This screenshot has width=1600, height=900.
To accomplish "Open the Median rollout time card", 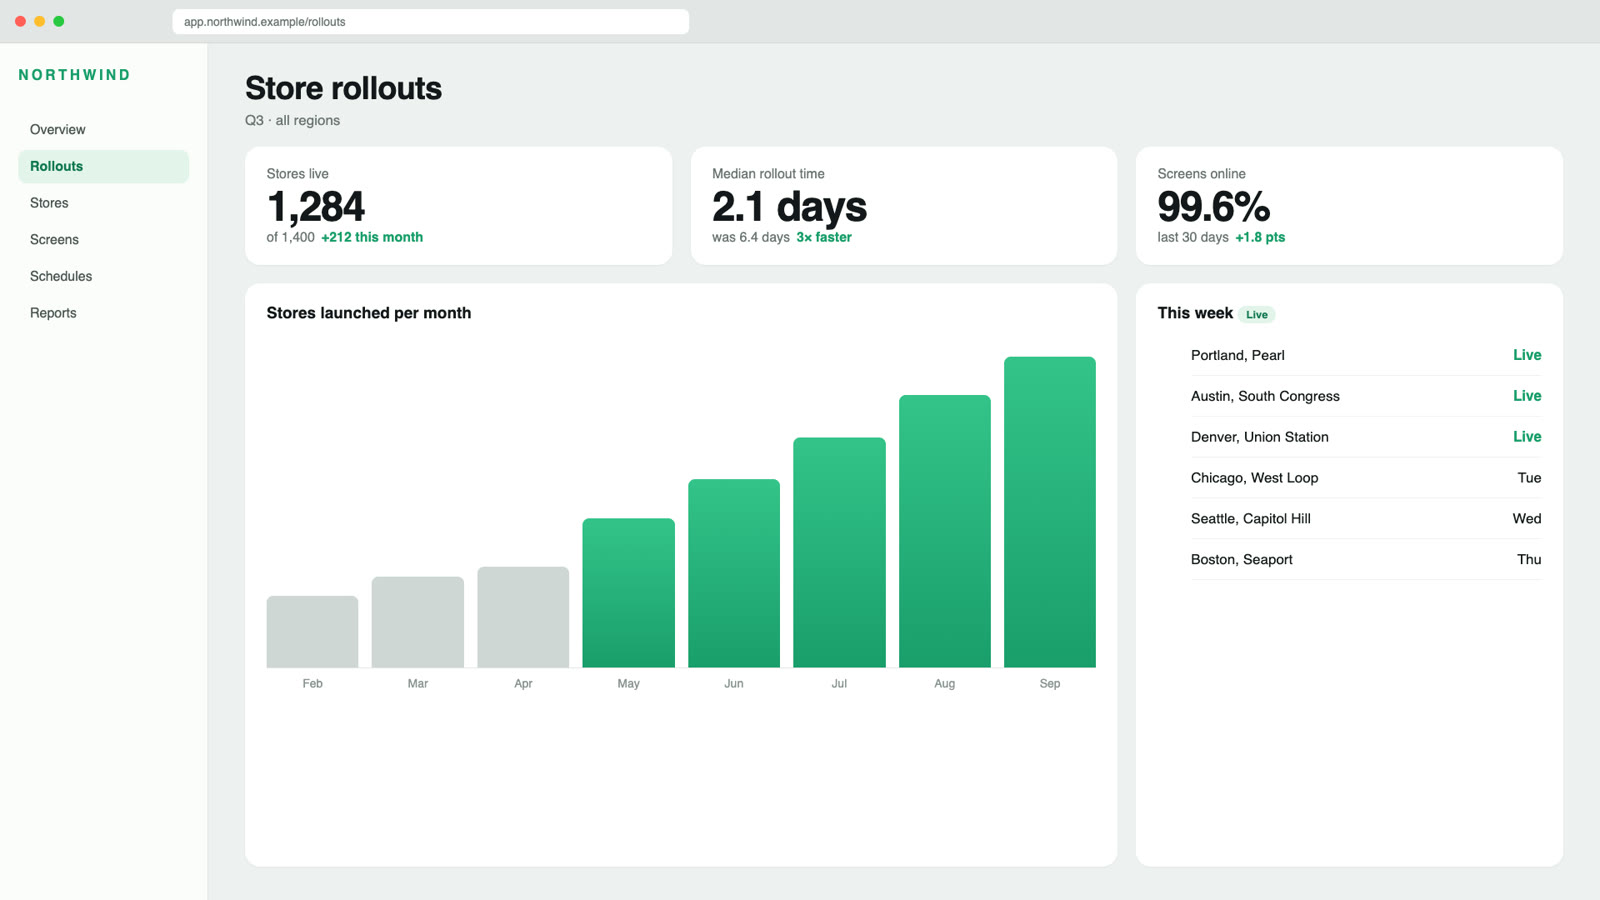I will point(904,206).
